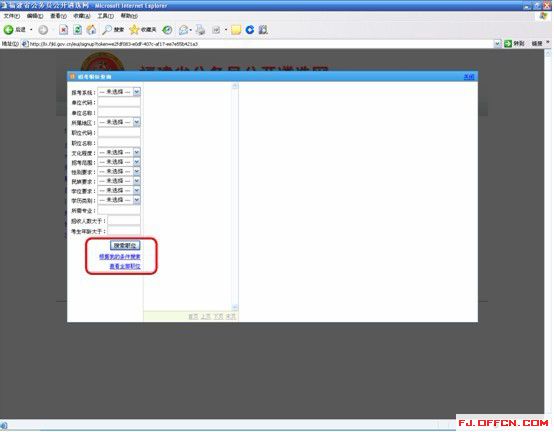Click the History clock toolbar icon

coord(167,30)
